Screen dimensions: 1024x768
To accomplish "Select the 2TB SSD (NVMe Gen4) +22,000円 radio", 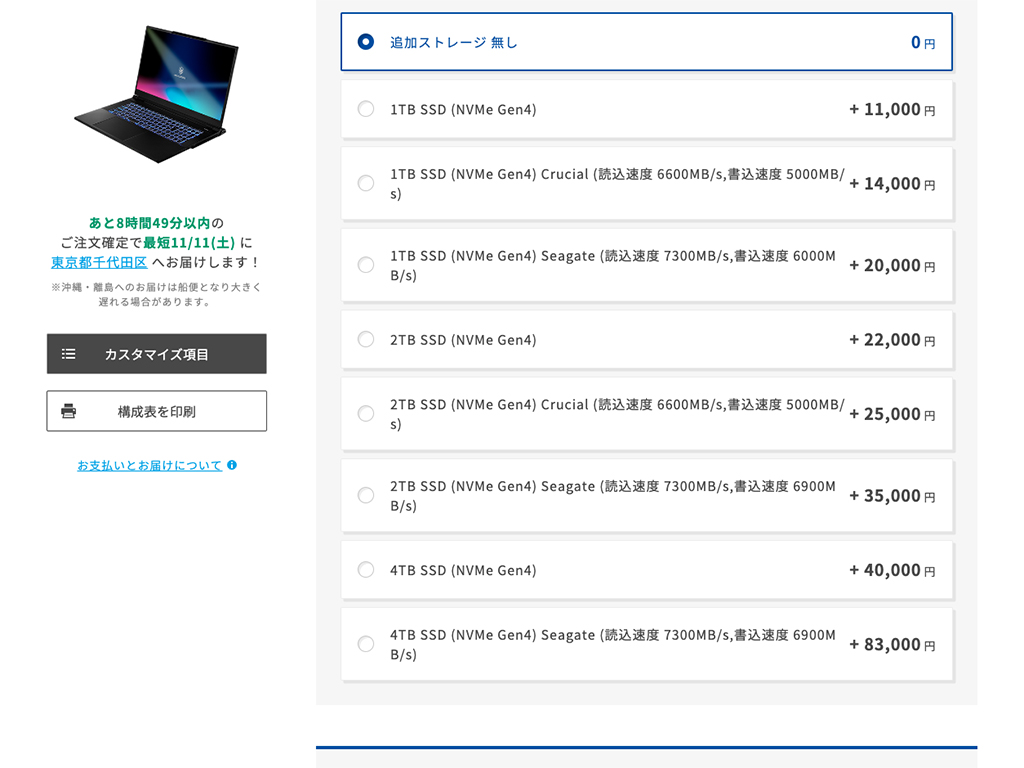I will [366, 339].
